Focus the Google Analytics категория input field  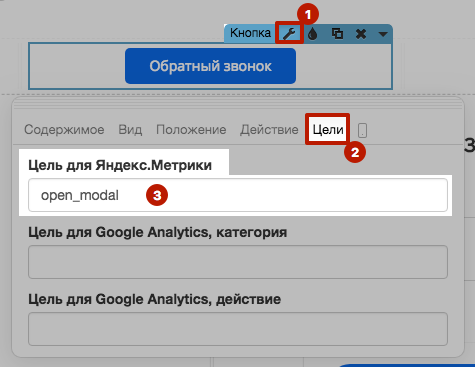click(x=238, y=262)
